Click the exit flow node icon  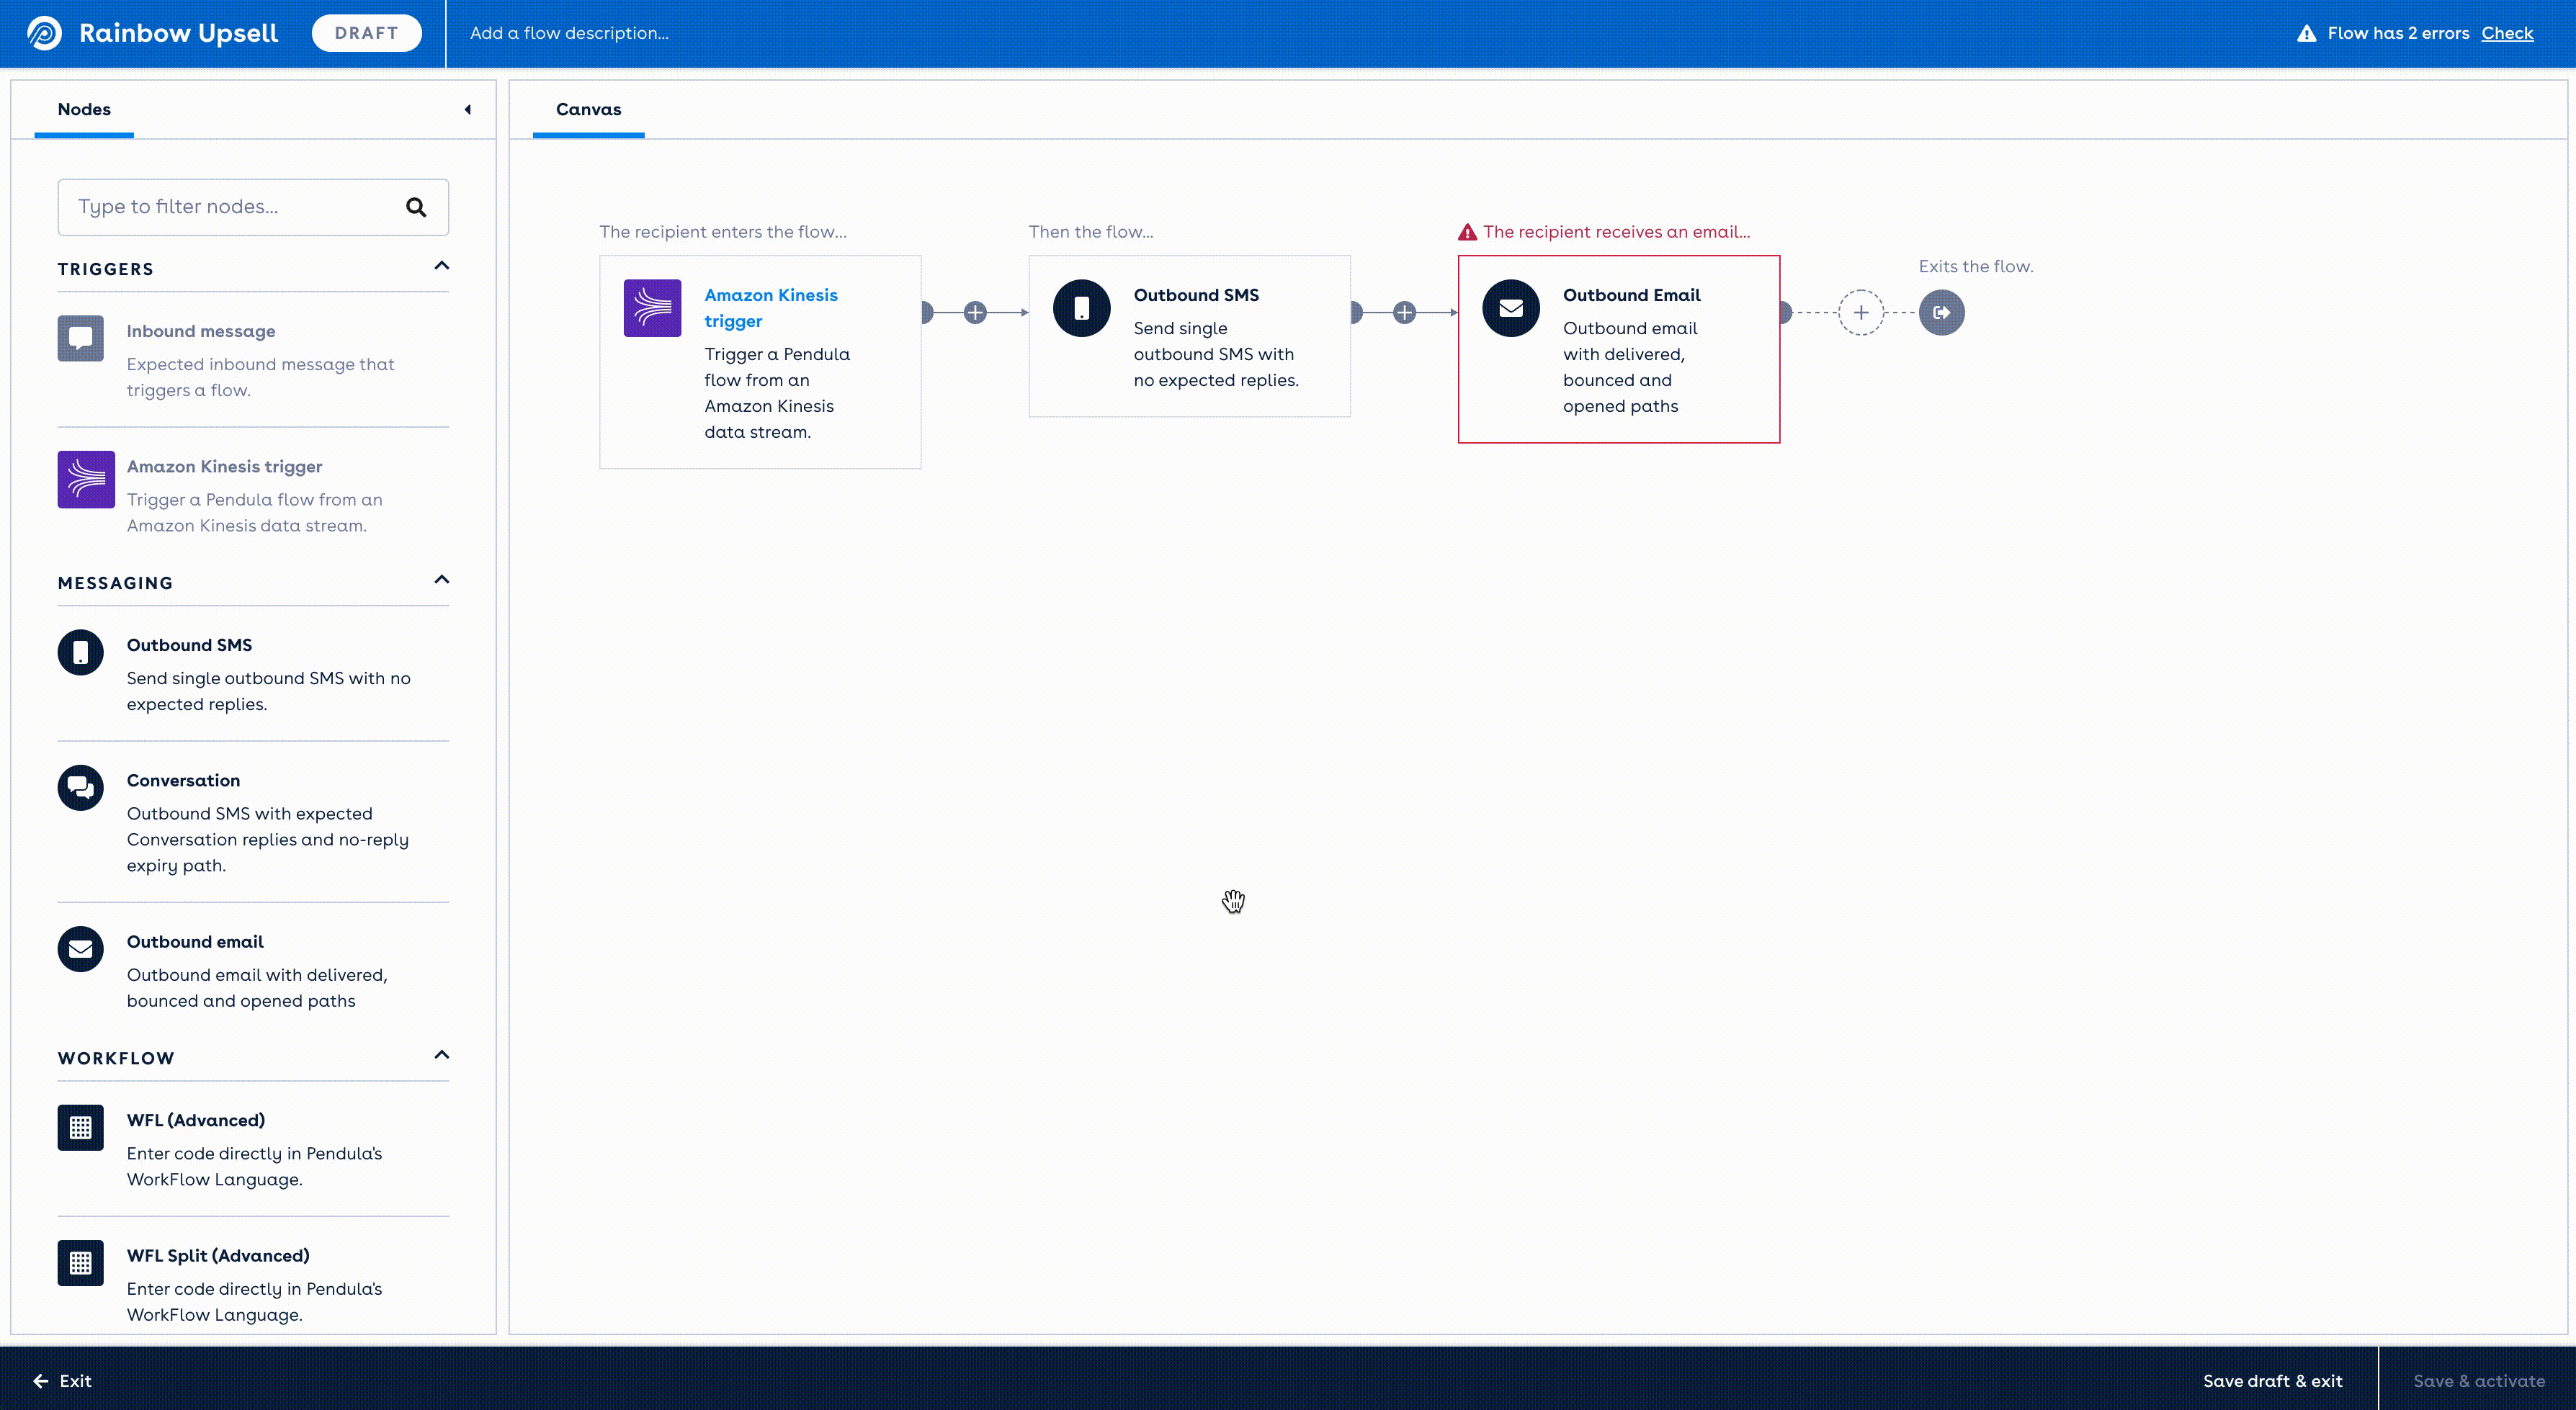pyautogui.click(x=1941, y=313)
